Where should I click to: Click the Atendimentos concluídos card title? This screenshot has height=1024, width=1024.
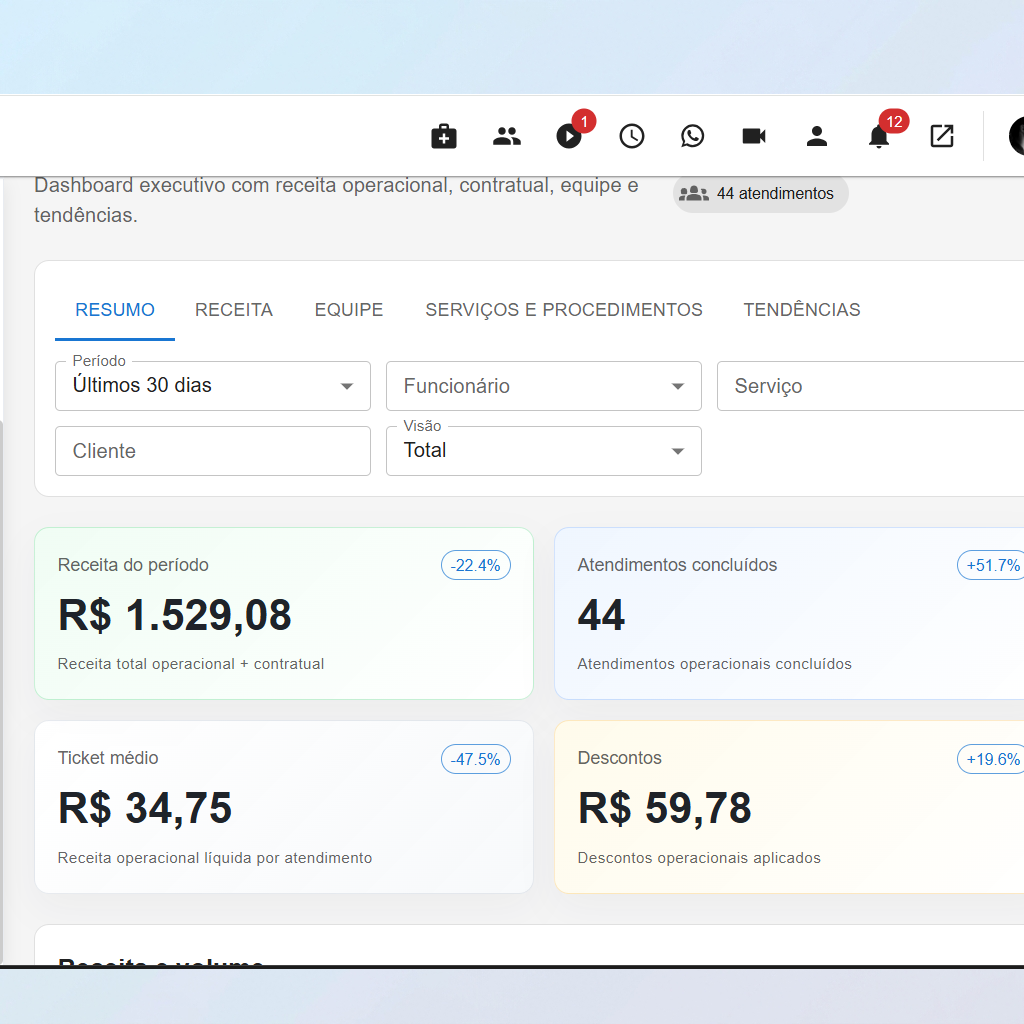click(677, 565)
